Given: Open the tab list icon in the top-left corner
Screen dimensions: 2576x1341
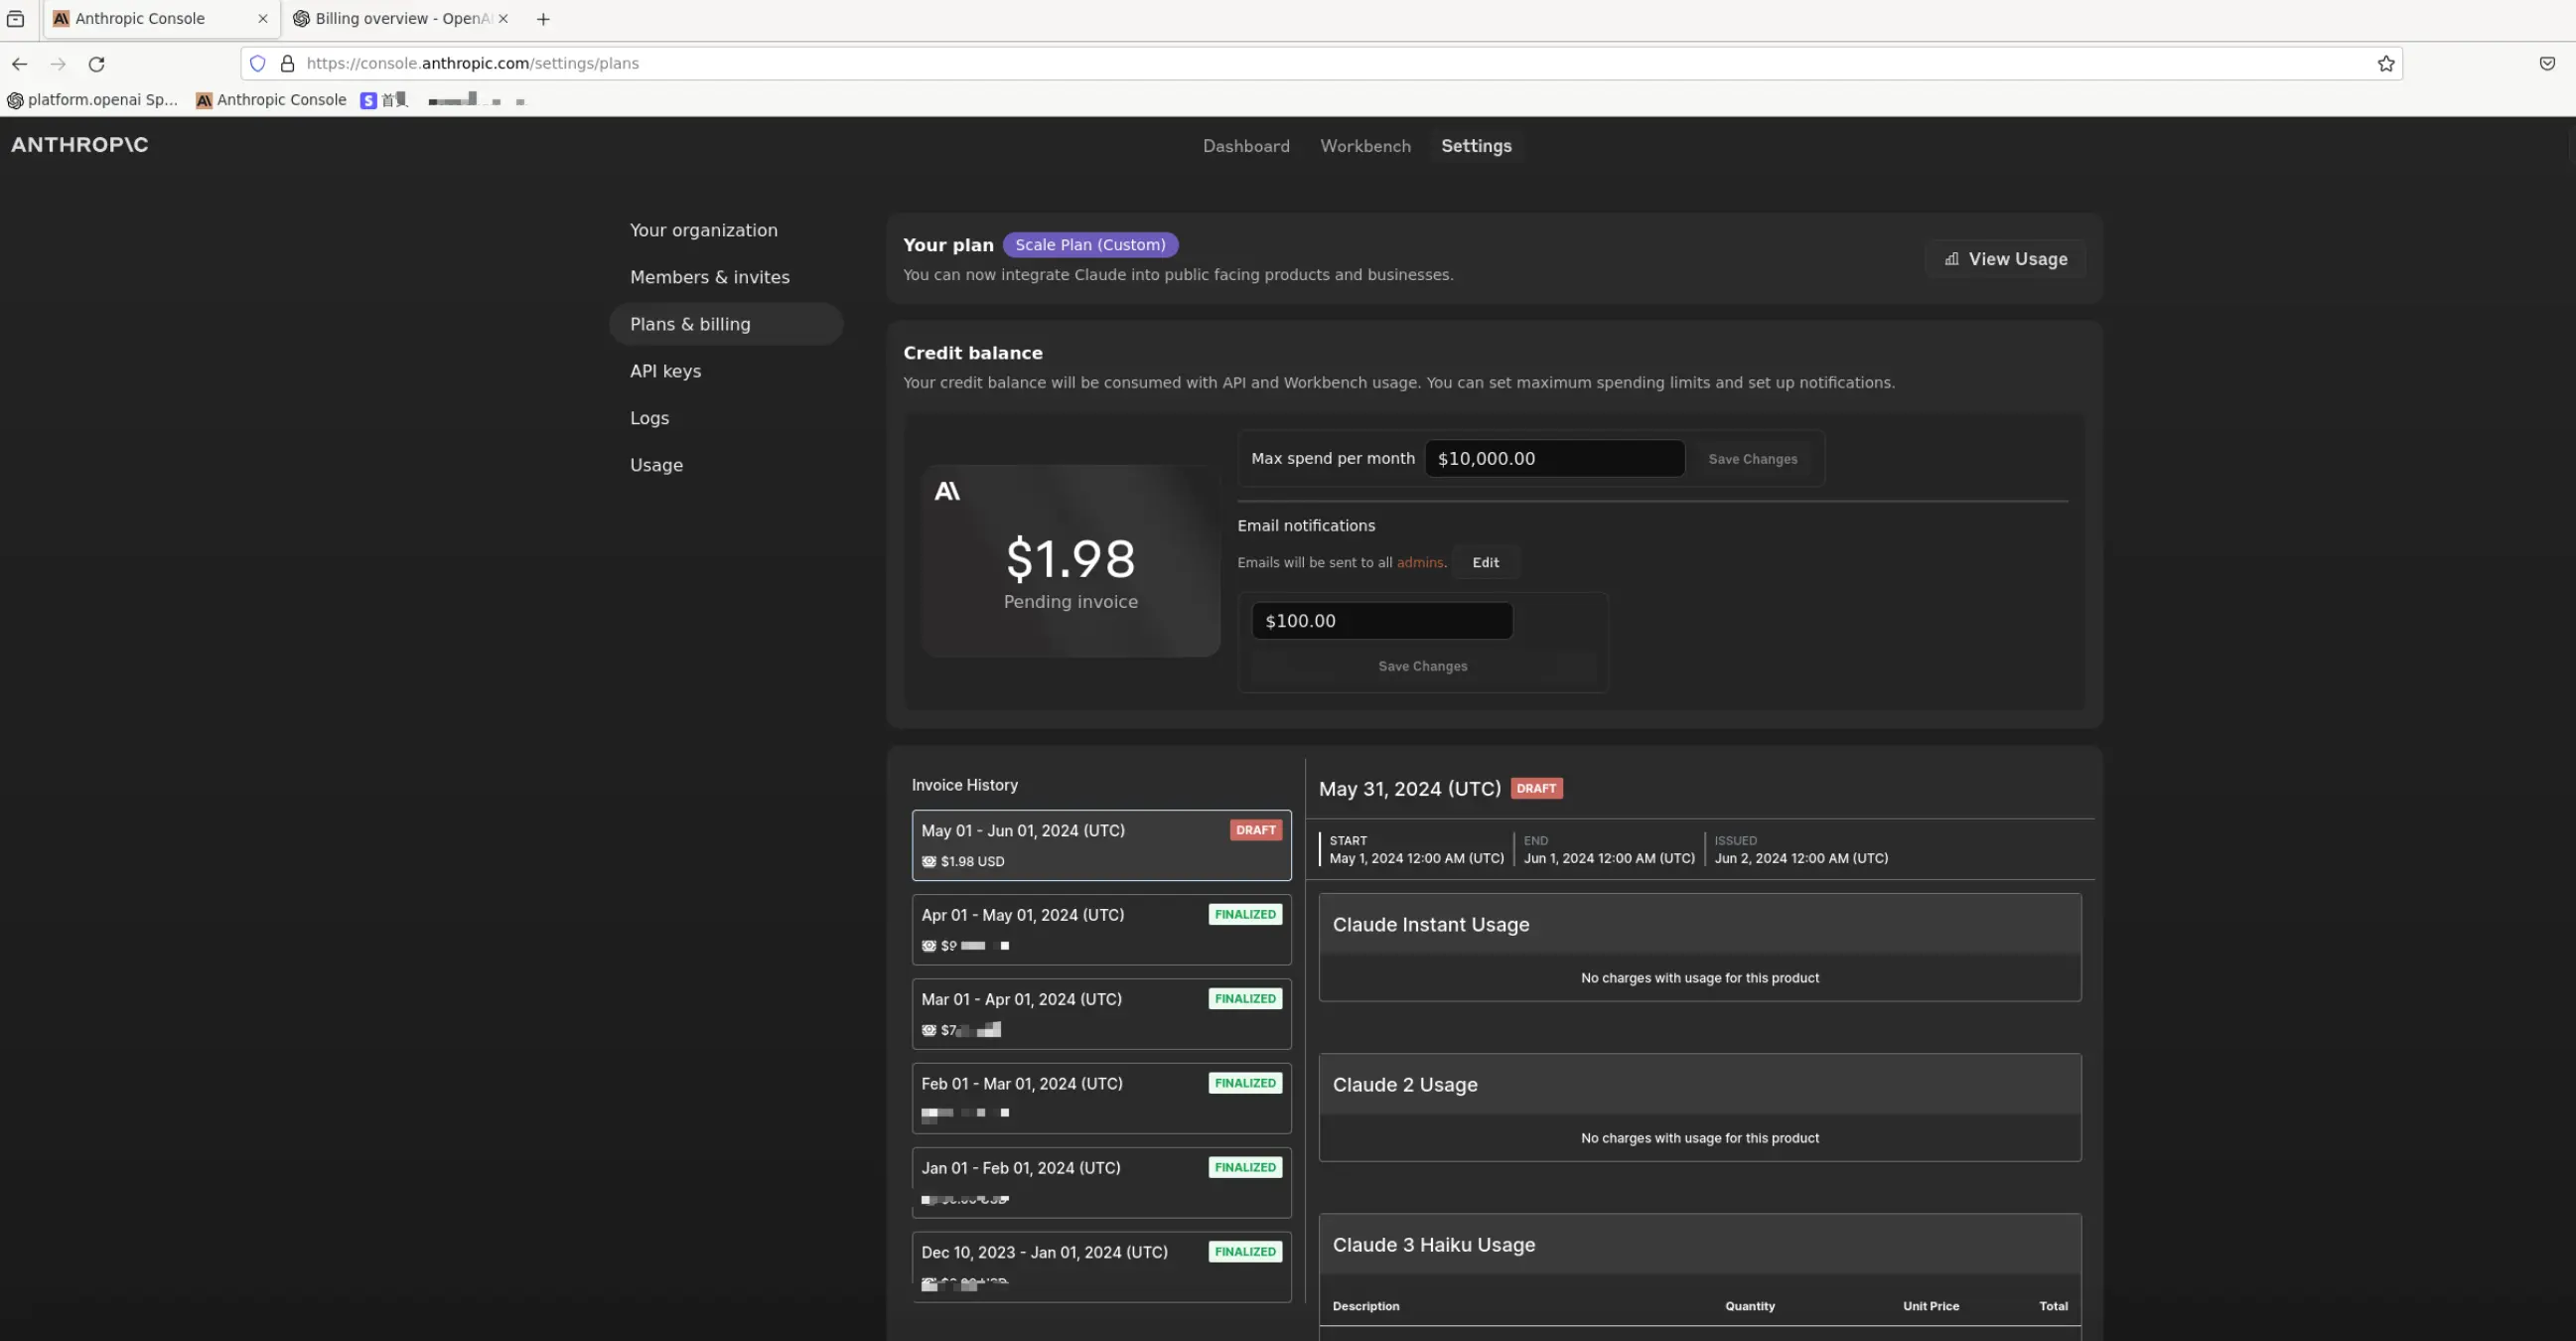Looking at the screenshot, I should (x=15, y=19).
